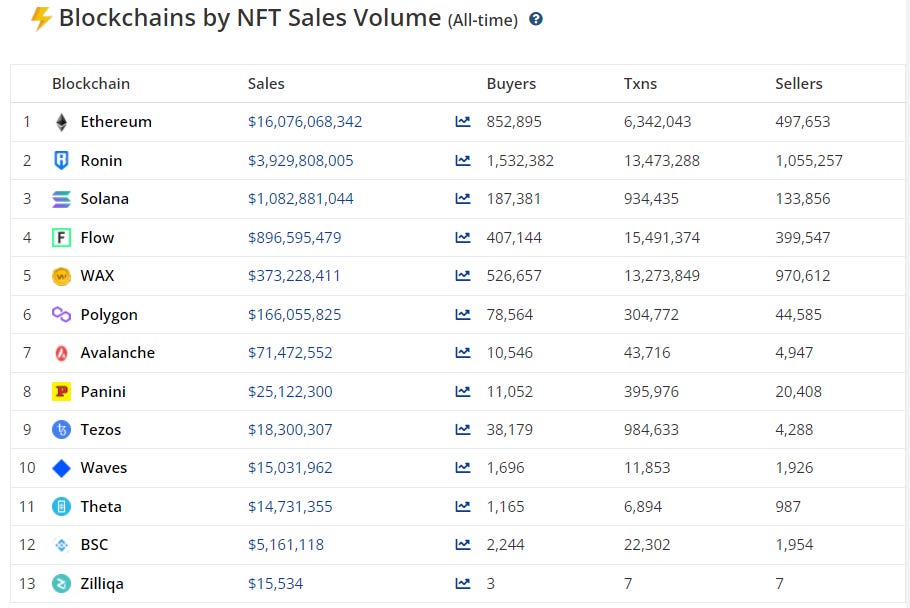Open the Avalanche blockchain name link

pos(118,353)
